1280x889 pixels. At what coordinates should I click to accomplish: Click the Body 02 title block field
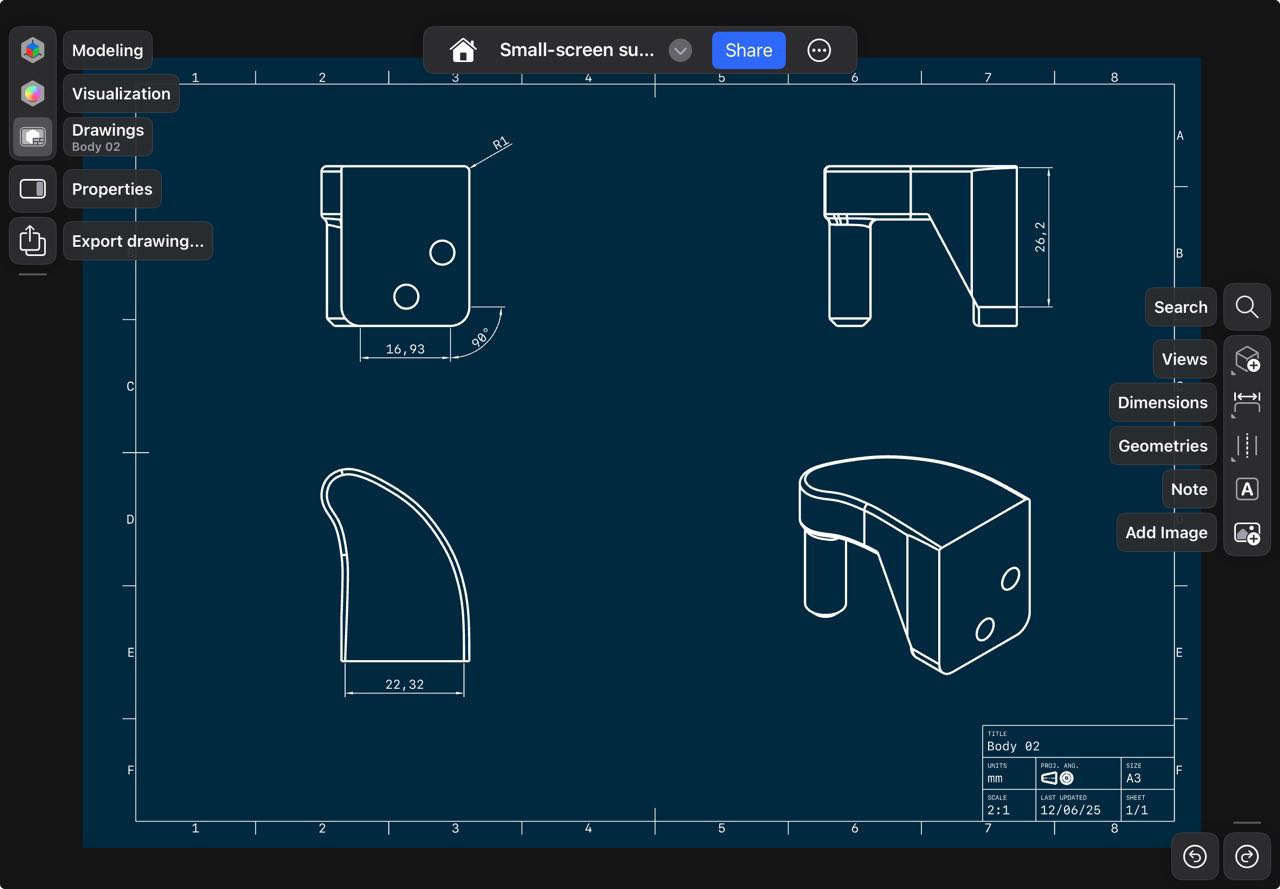1014,746
